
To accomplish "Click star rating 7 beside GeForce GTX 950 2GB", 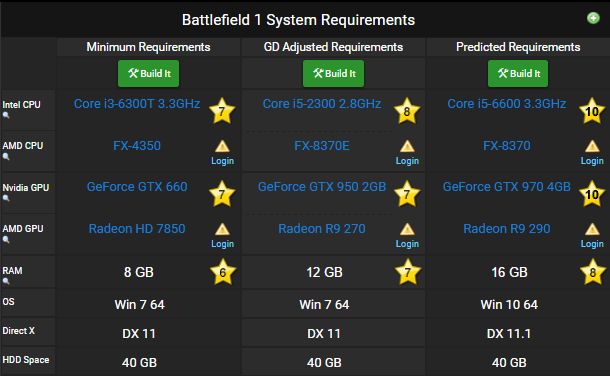I will (x=407, y=194).
